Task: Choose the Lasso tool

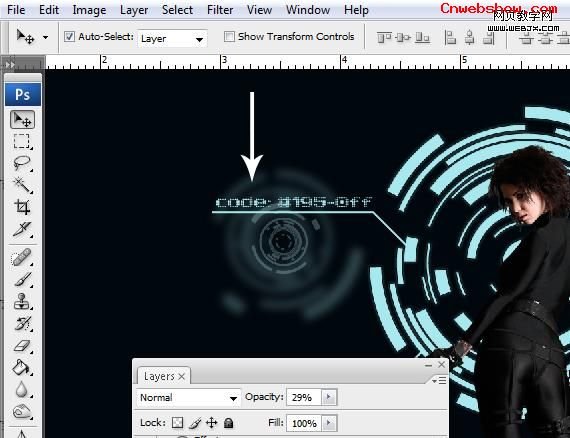Action: 22,163
